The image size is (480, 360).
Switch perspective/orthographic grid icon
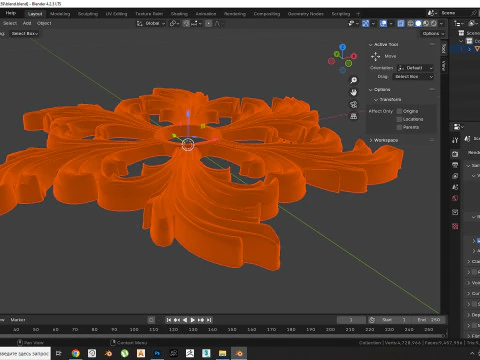coord(353,116)
